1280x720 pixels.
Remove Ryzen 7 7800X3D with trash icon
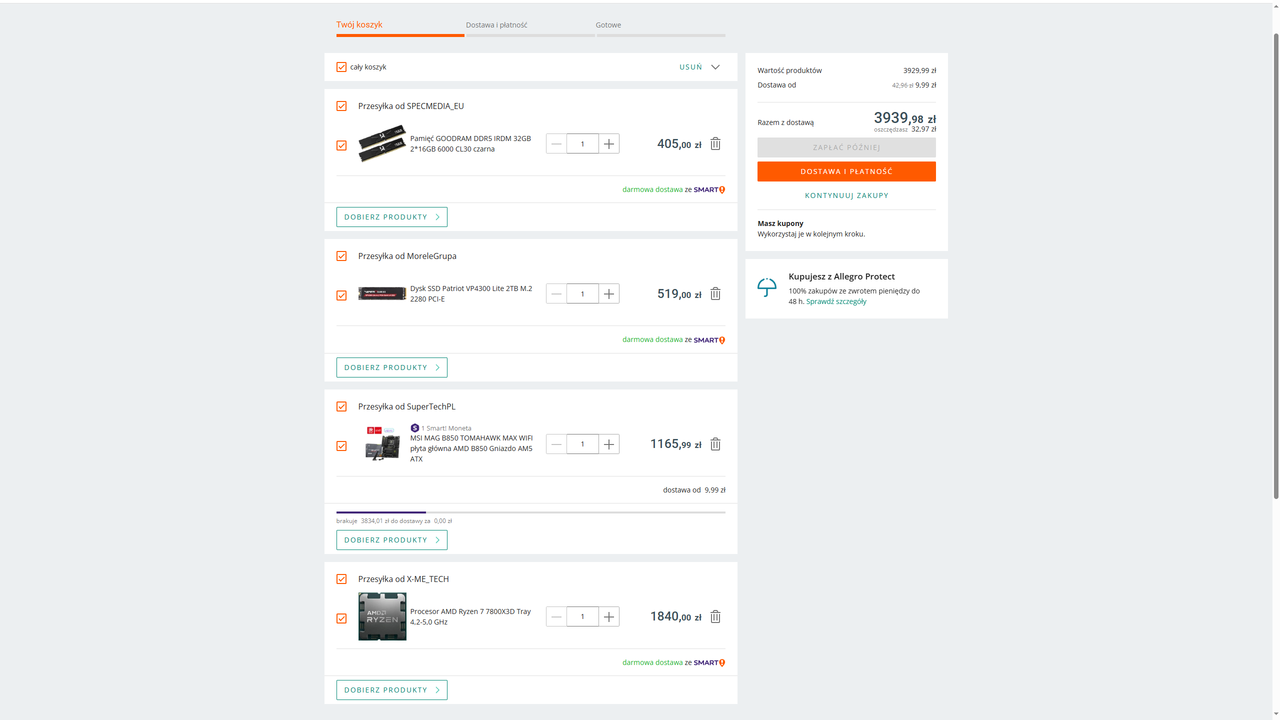(x=715, y=617)
